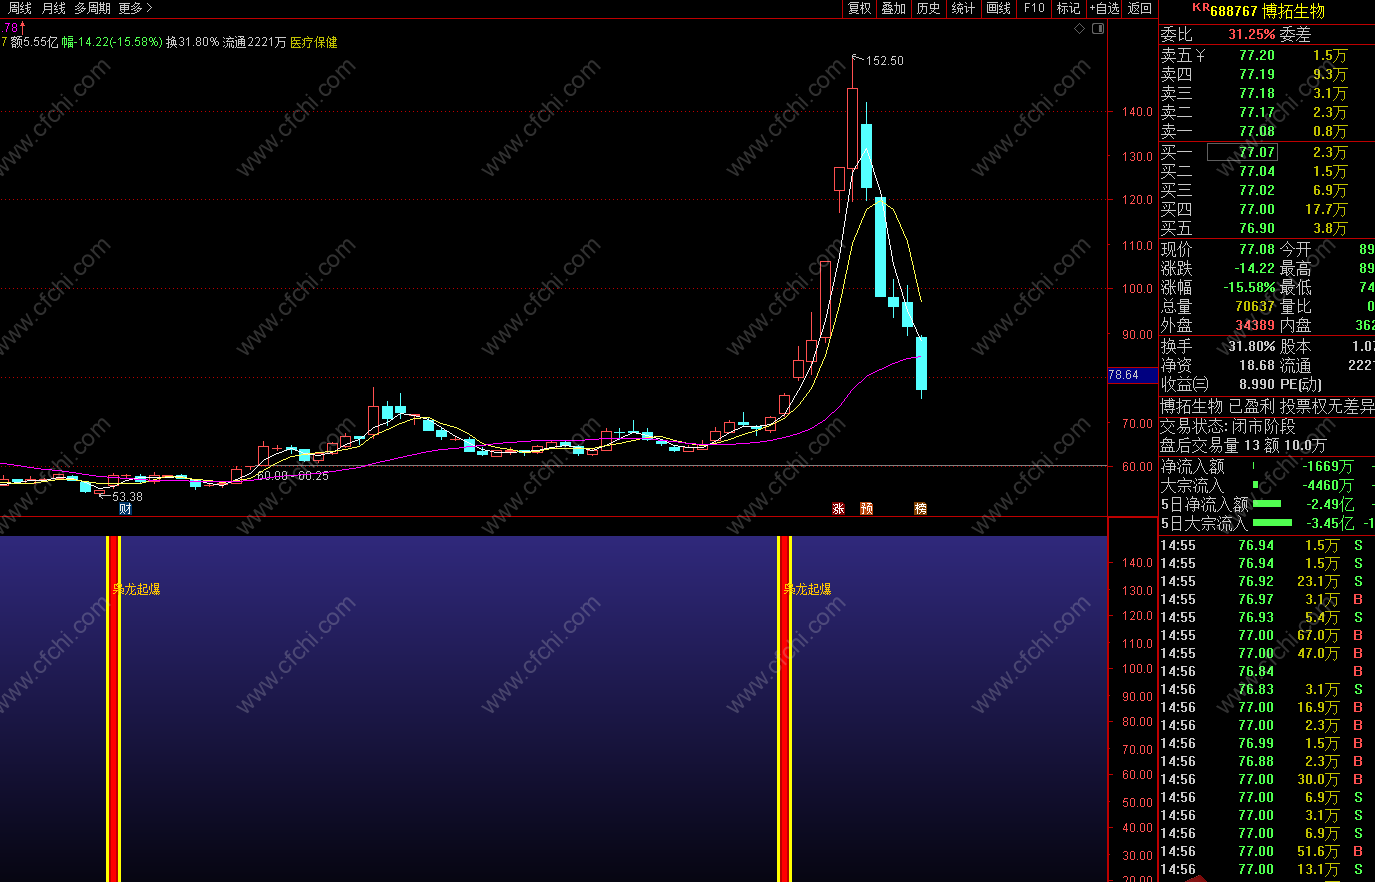Open the 历史 history view

[x=928, y=8]
